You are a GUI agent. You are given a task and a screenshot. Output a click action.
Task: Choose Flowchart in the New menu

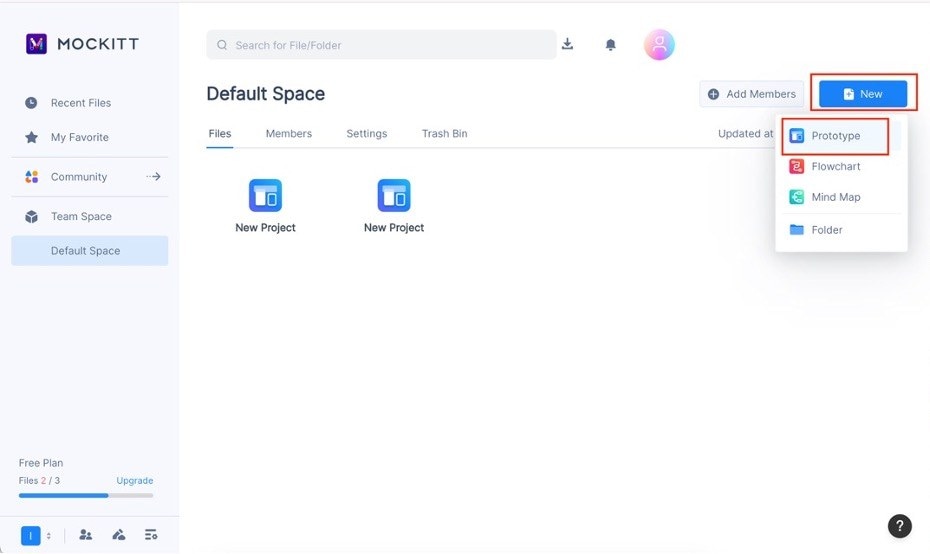coord(835,166)
